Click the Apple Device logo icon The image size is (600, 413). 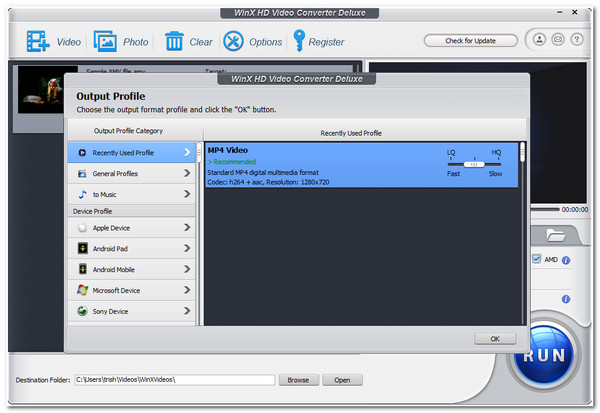click(82, 228)
